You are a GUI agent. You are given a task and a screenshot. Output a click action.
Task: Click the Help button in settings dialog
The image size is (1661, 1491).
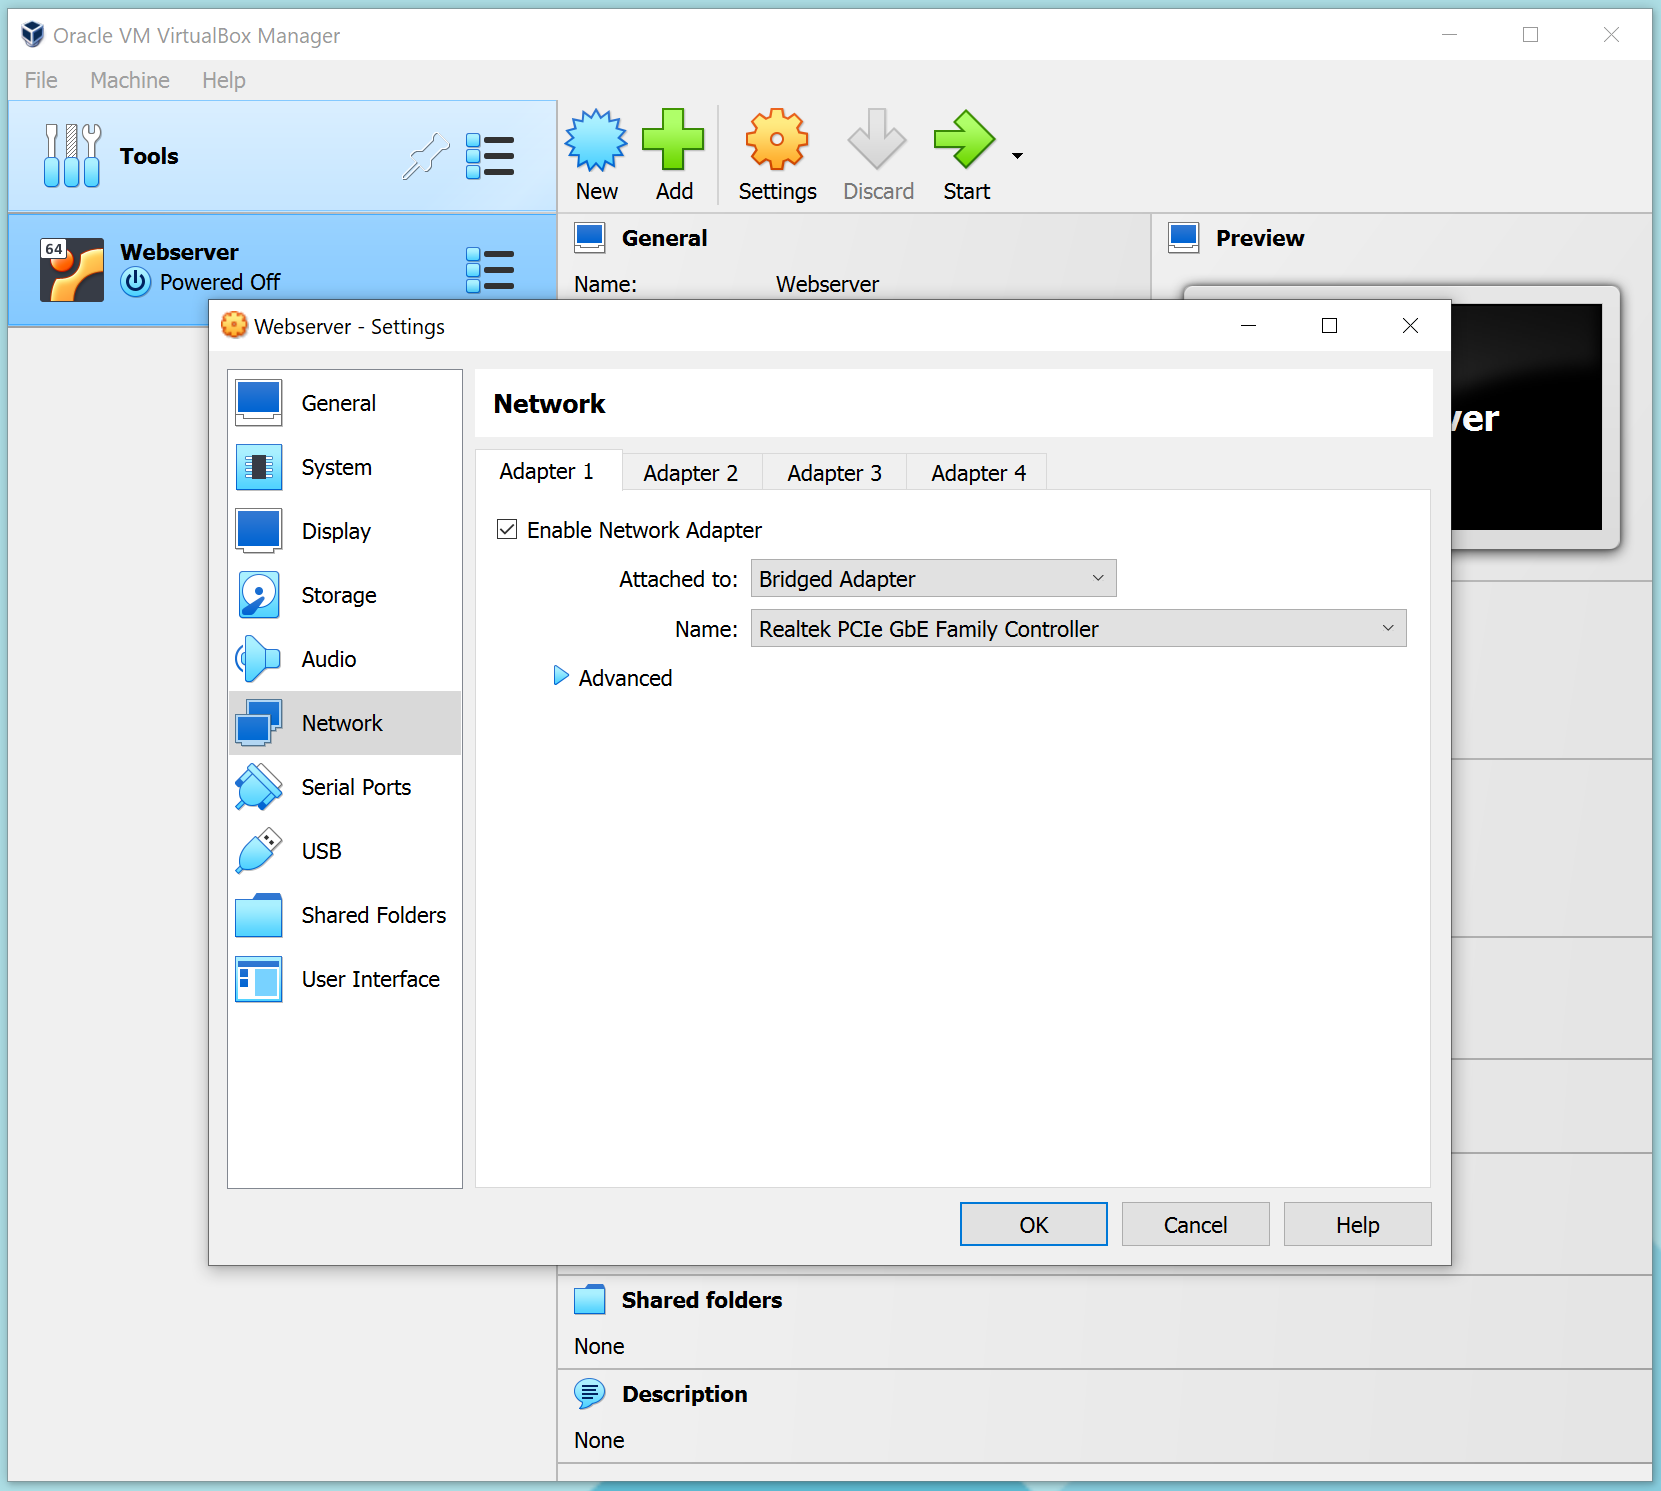point(1357,1224)
